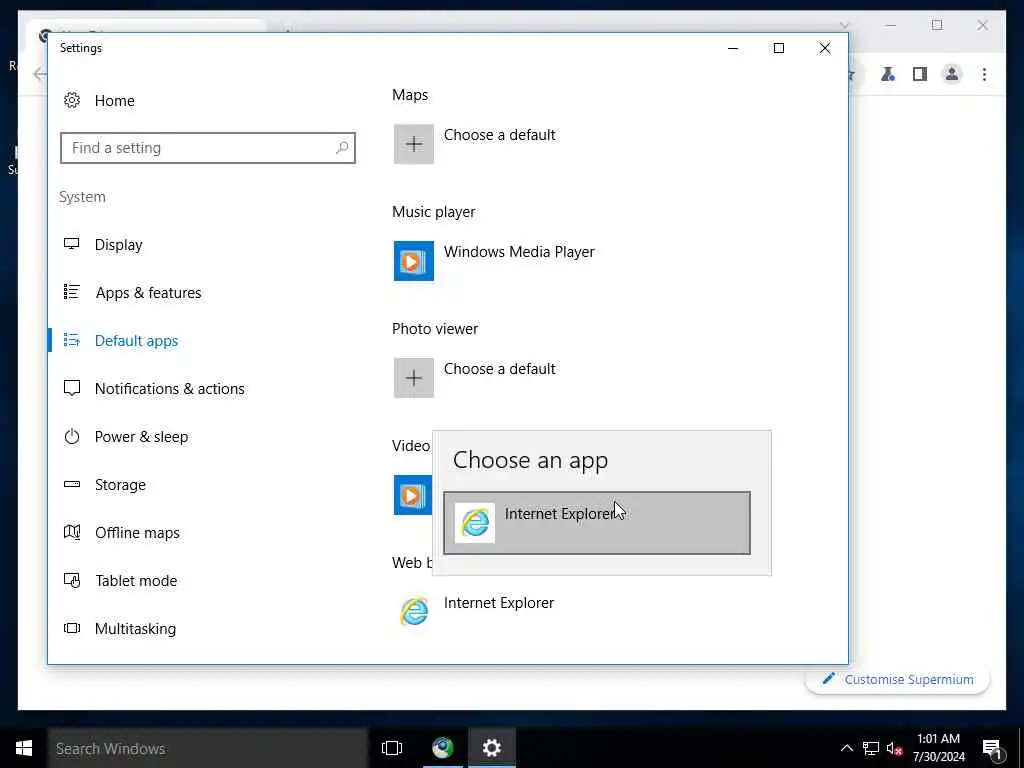1024x768 pixels.
Task: Select Notifications & actions in the sidebar
Action: point(169,389)
